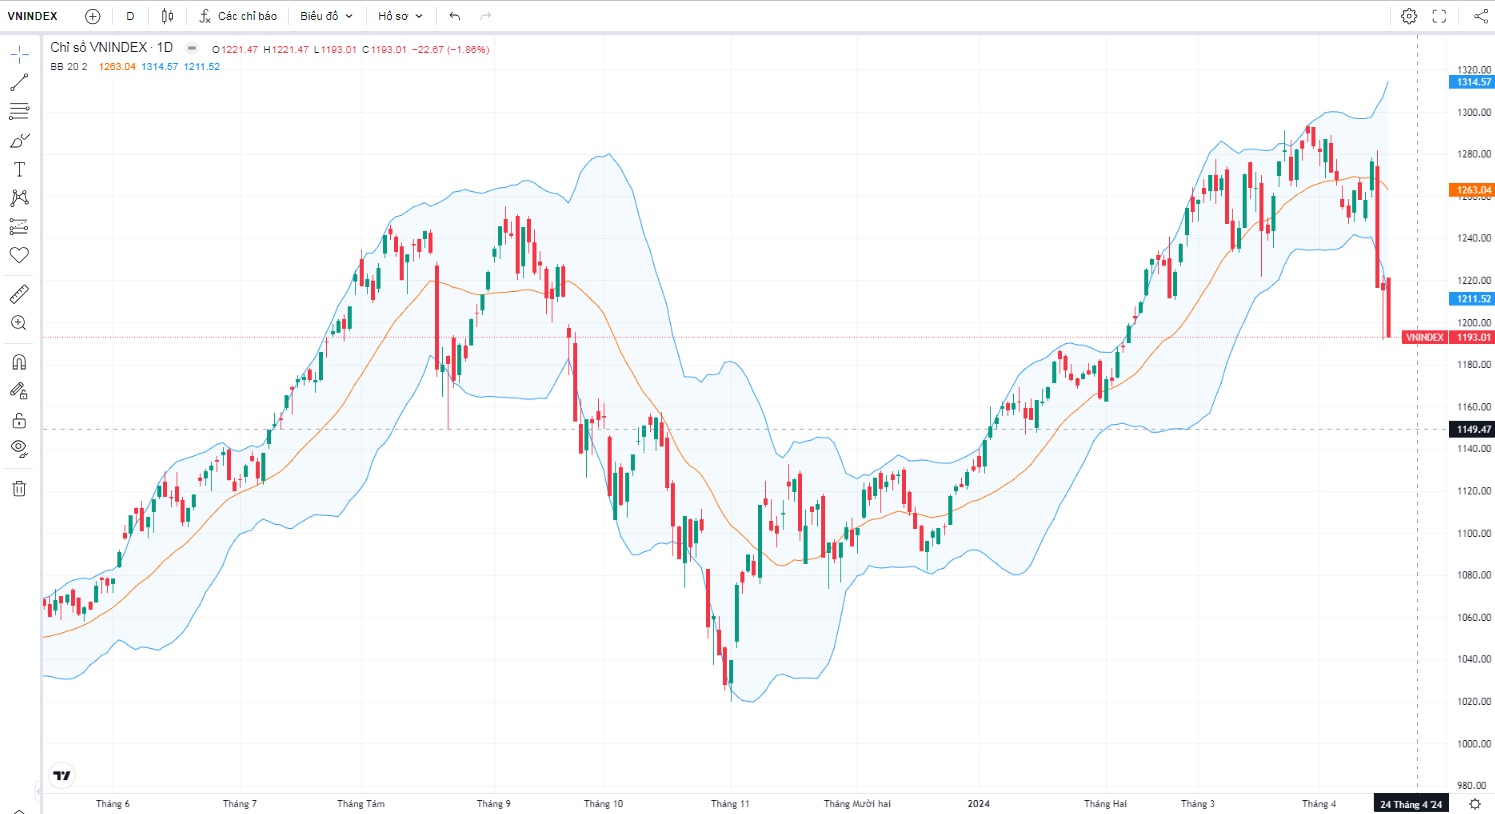
Task: Expand the Hồ sơ dropdown
Action: click(x=400, y=16)
